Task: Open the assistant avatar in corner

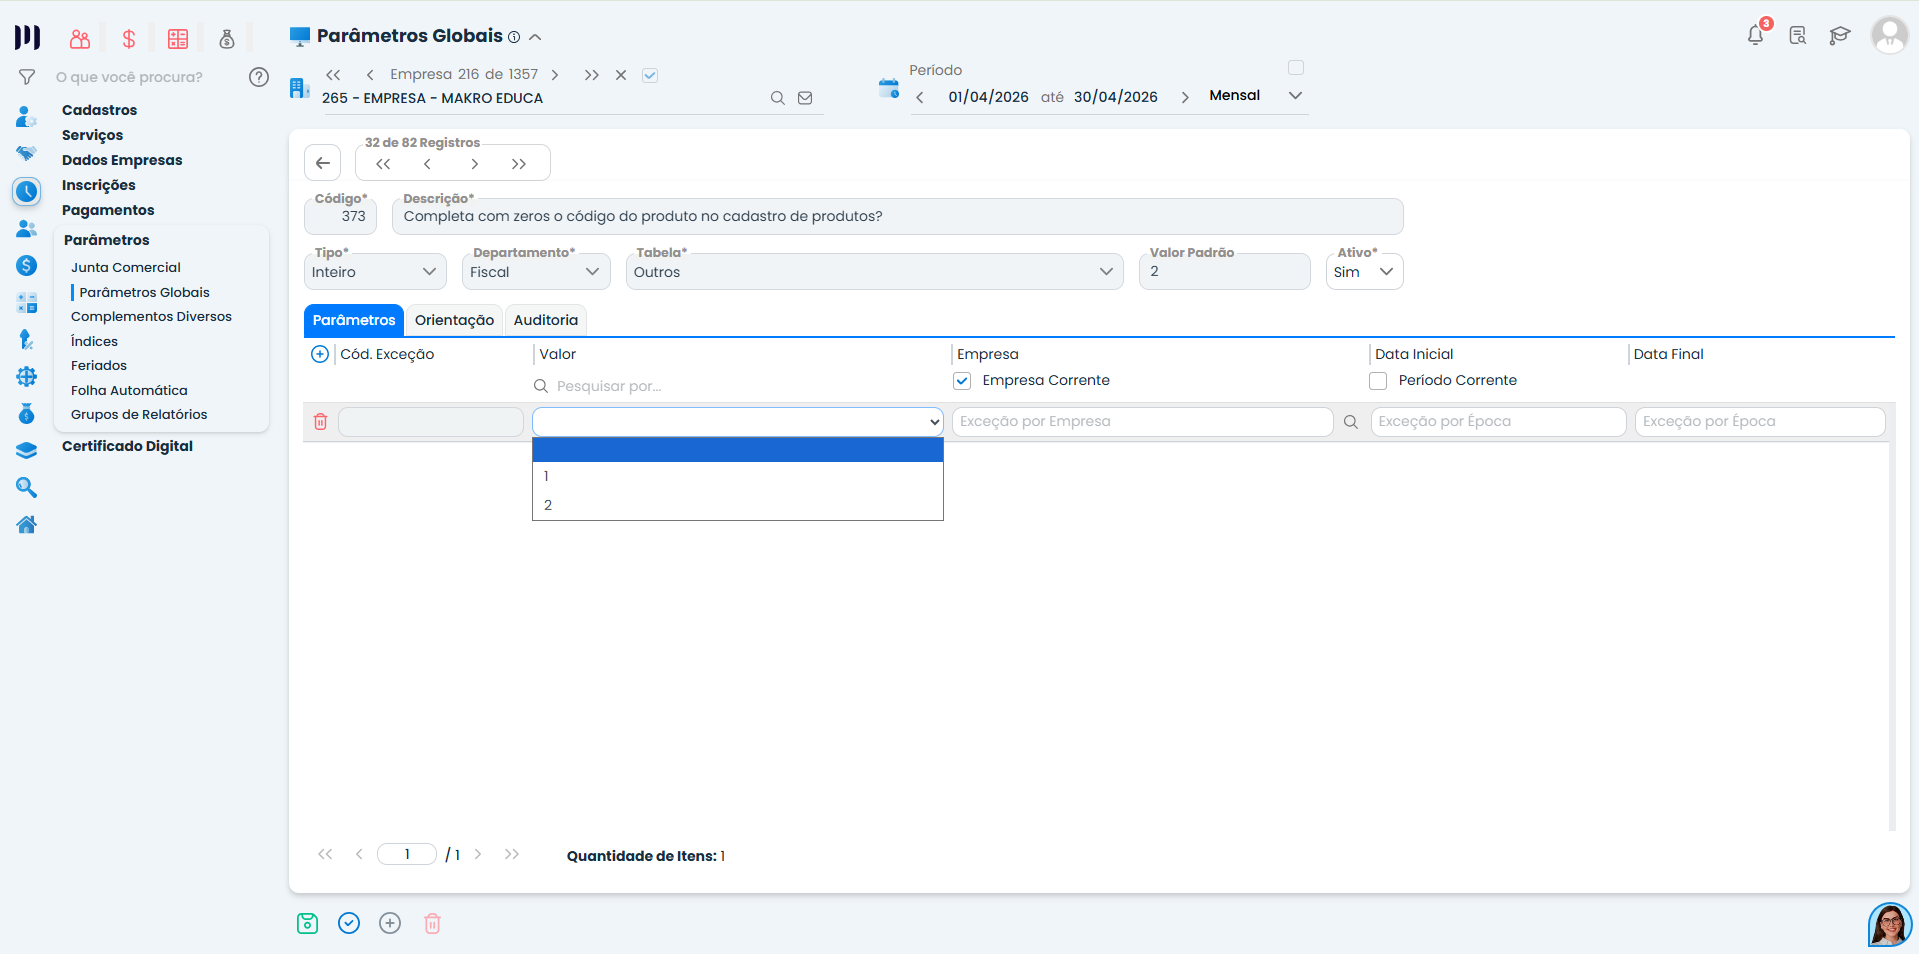Action: (1890, 925)
